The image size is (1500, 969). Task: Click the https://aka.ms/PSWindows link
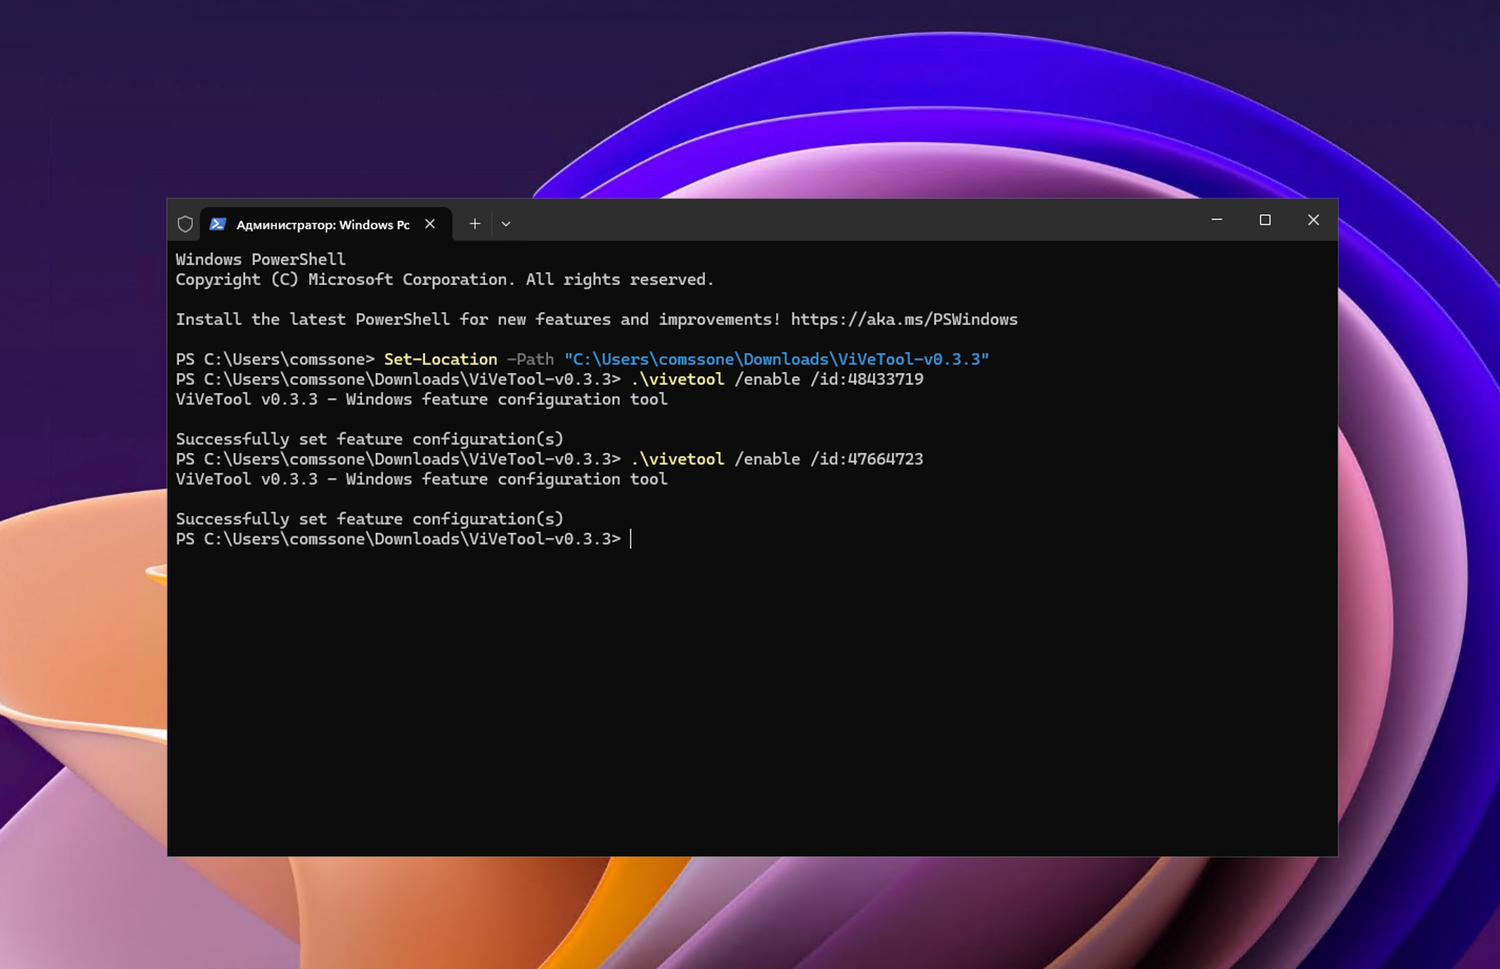904,319
